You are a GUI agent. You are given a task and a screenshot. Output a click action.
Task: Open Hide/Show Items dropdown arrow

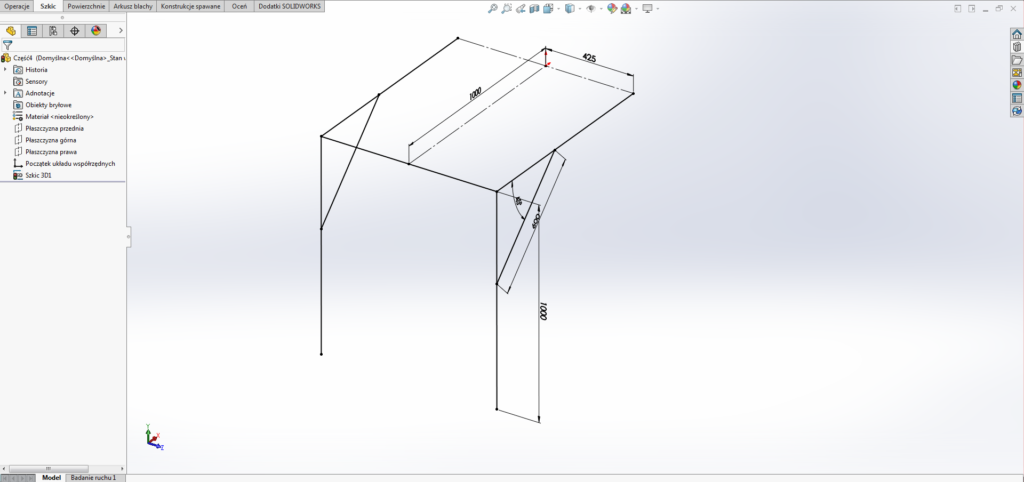600,9
